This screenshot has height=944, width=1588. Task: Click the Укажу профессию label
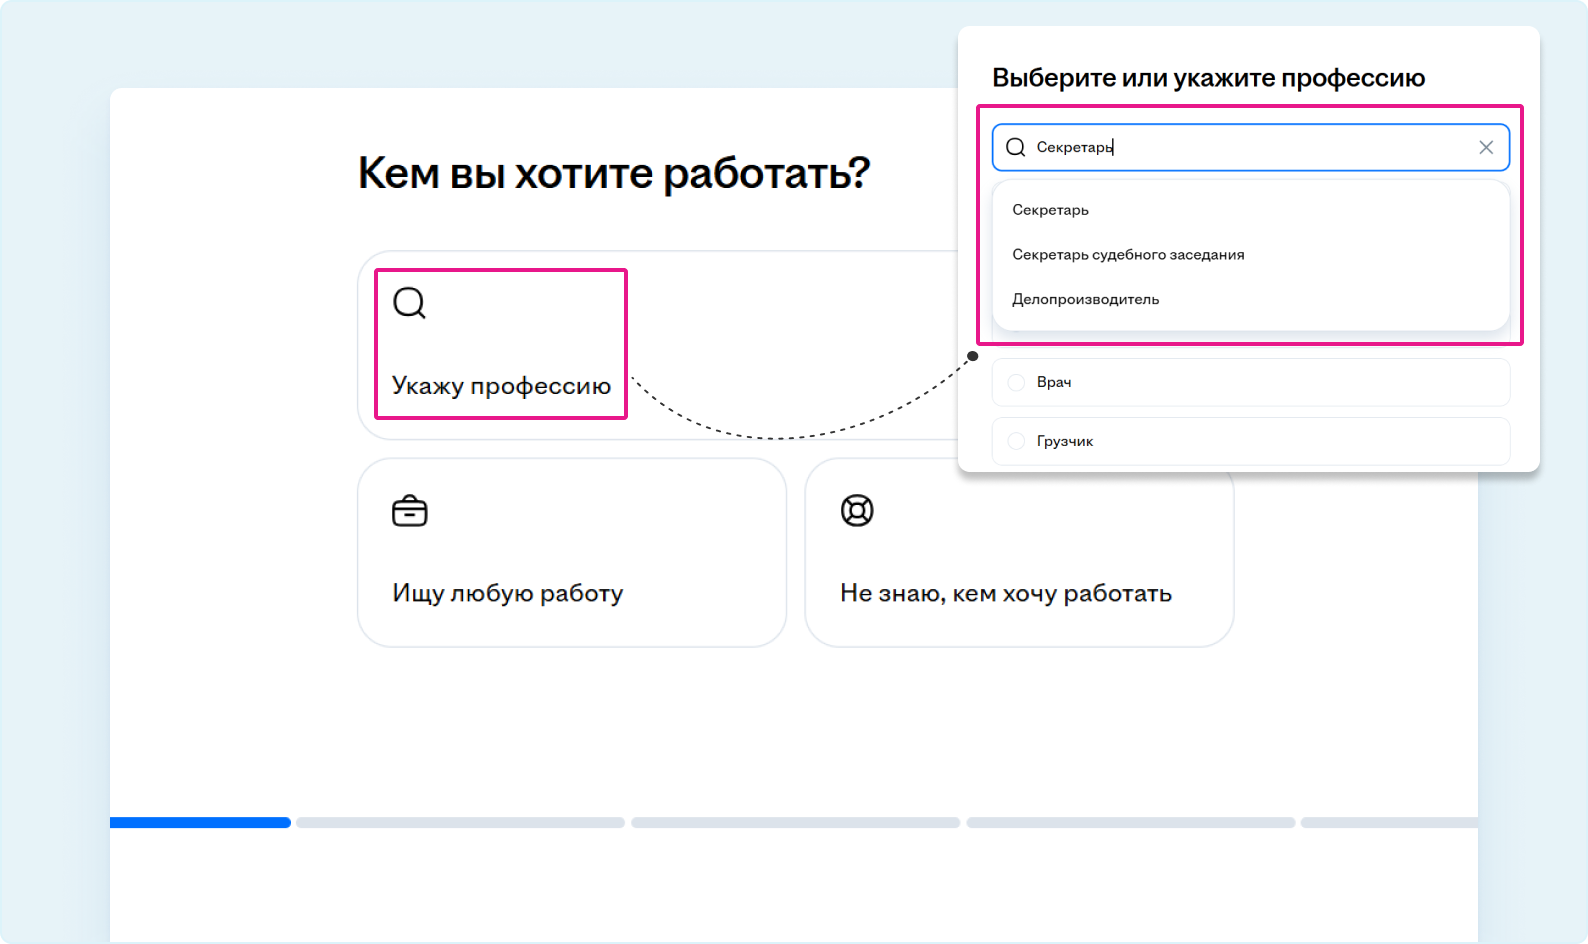(x=501, y=386)
